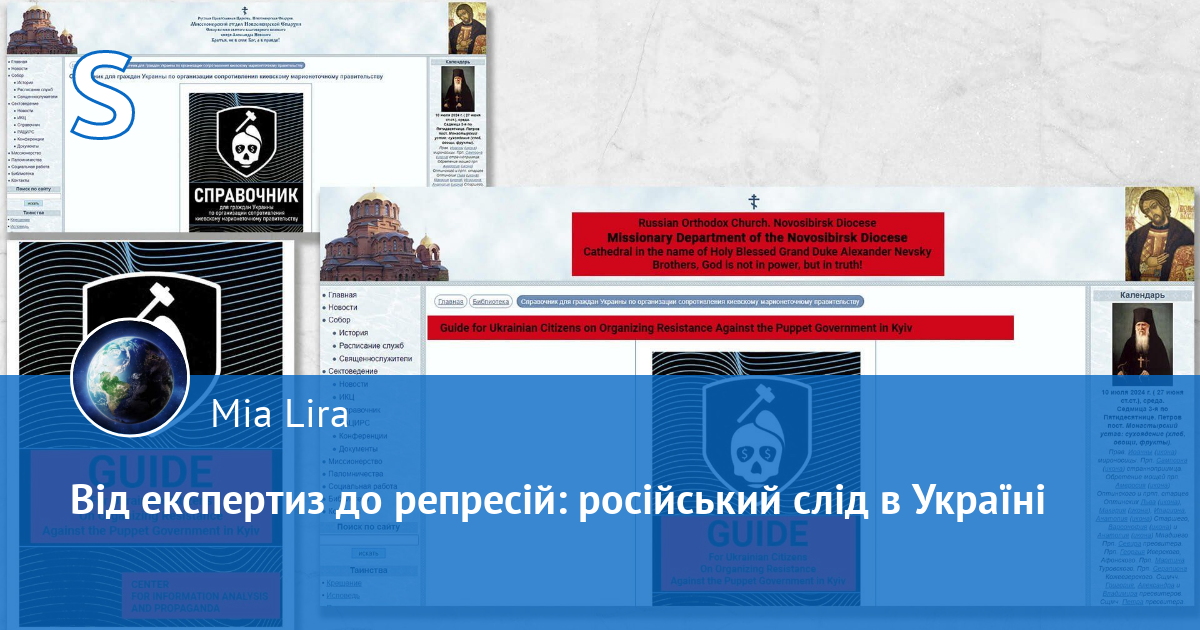Image resolution: width=1200 pixels, height=630 pixels.
Task: Click the red Guide for Ukrainian Citizens title
Action: coord(720,328)
